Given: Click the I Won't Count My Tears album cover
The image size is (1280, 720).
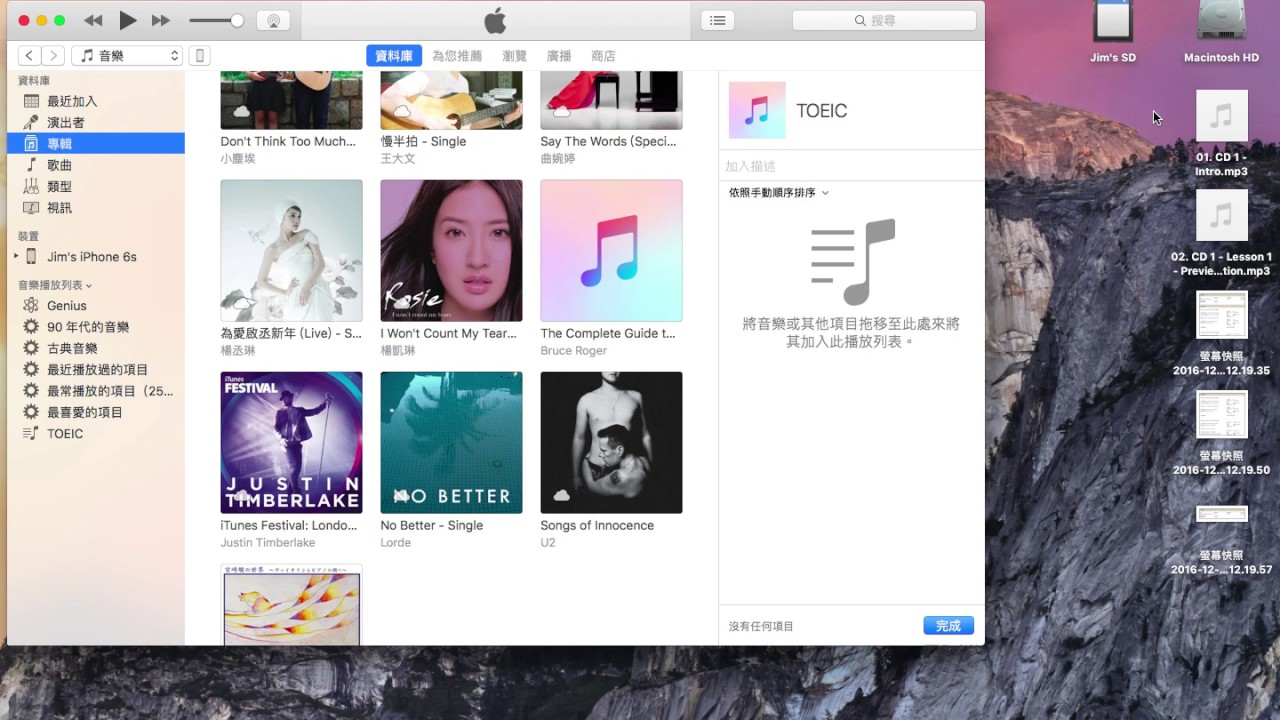Looking at the screenshot, I should (451, 250).
